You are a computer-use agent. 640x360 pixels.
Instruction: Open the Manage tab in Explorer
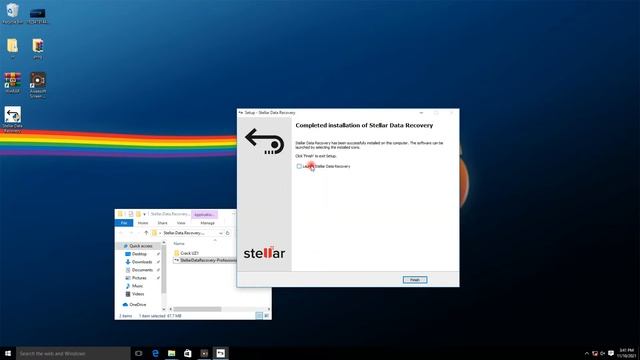click(x=207, y=223)
